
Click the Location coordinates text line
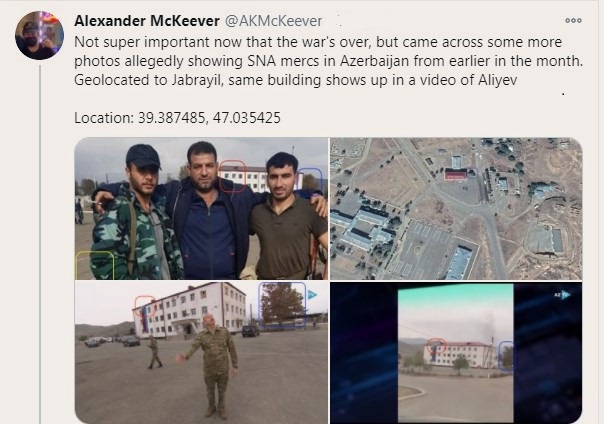[x=177, y=118]
